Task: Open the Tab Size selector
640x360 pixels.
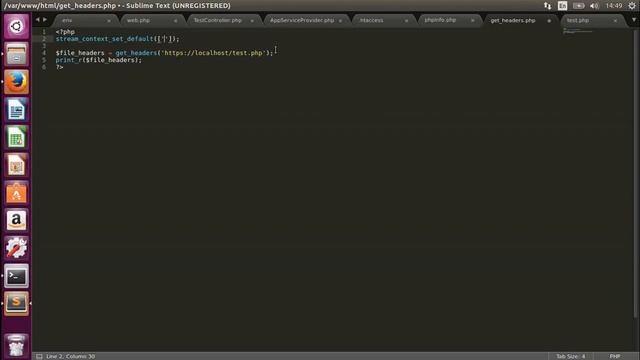Action: 571,356
